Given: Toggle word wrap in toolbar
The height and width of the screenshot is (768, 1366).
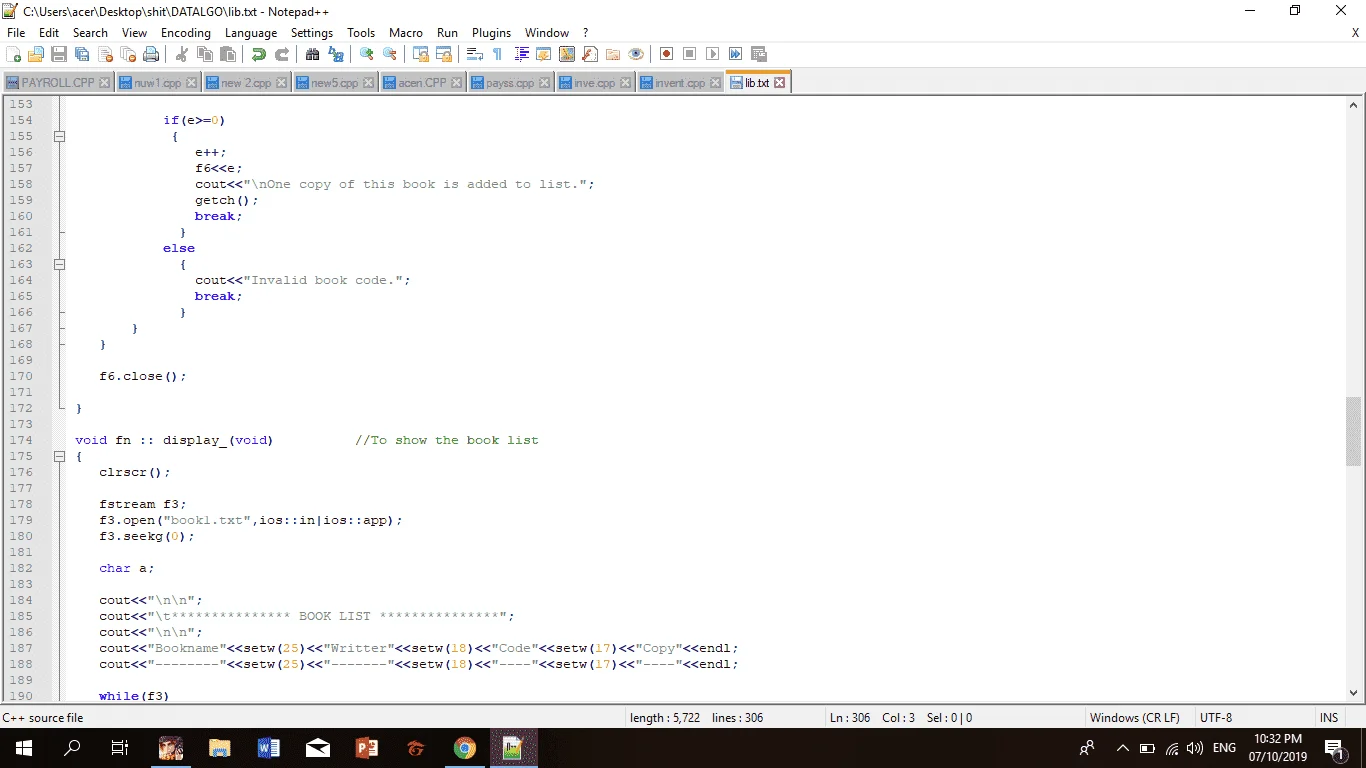Looking at the screenshot, I should [x=475, y=54].
